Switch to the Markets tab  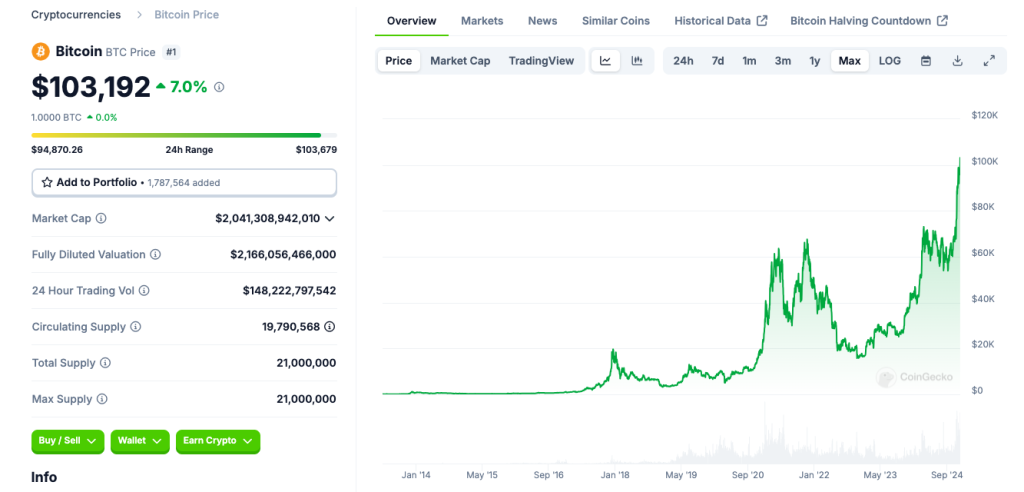click(482, 21)
